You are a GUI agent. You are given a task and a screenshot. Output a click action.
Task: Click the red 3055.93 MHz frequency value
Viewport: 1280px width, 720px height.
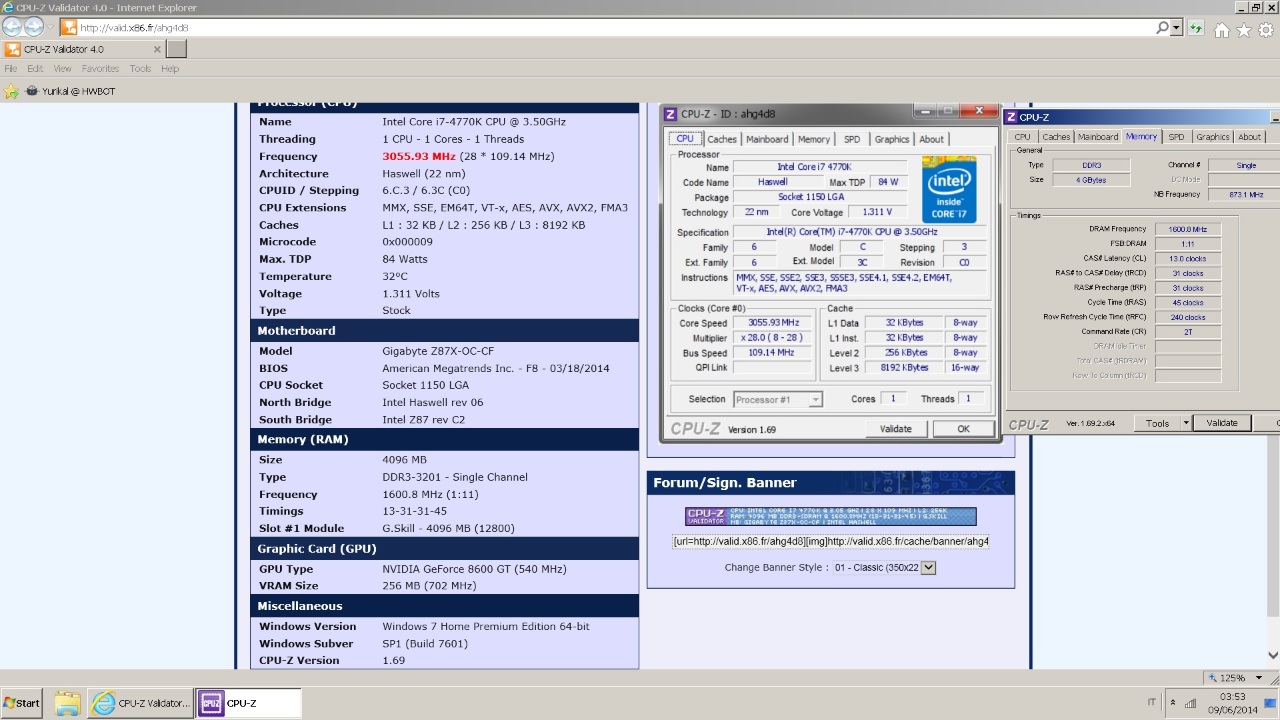tap(419, 156)
